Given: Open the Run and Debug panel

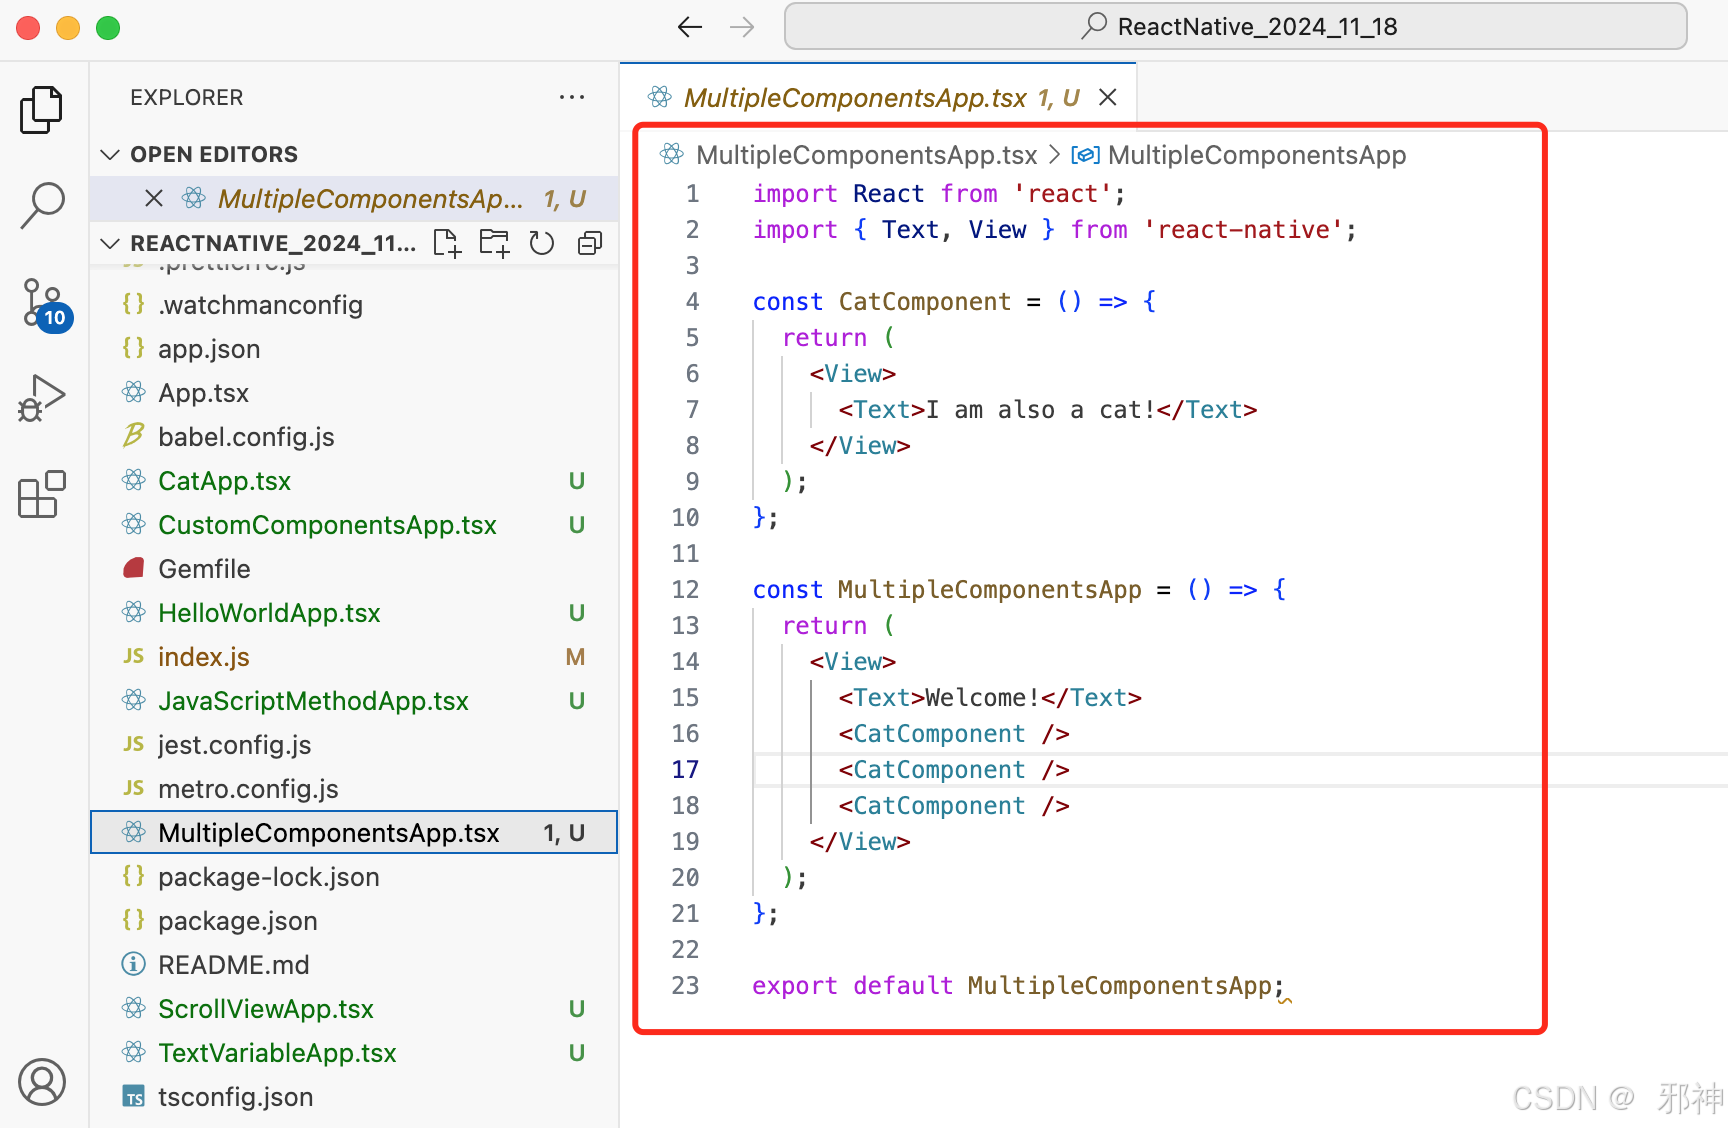Looking at the screenshot, I should (x=41, y=397).
